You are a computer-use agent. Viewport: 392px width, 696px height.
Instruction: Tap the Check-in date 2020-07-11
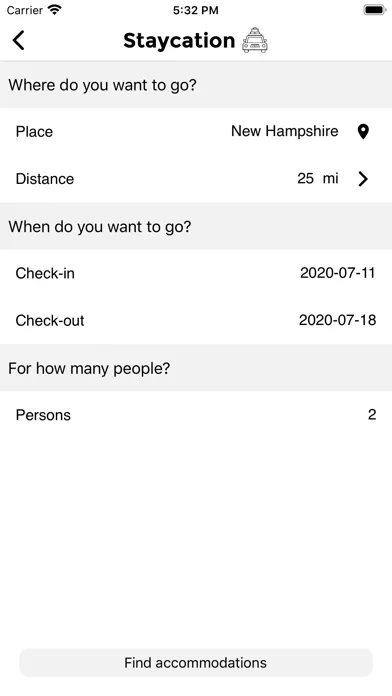pyautogui.click(x=337, y=273)
